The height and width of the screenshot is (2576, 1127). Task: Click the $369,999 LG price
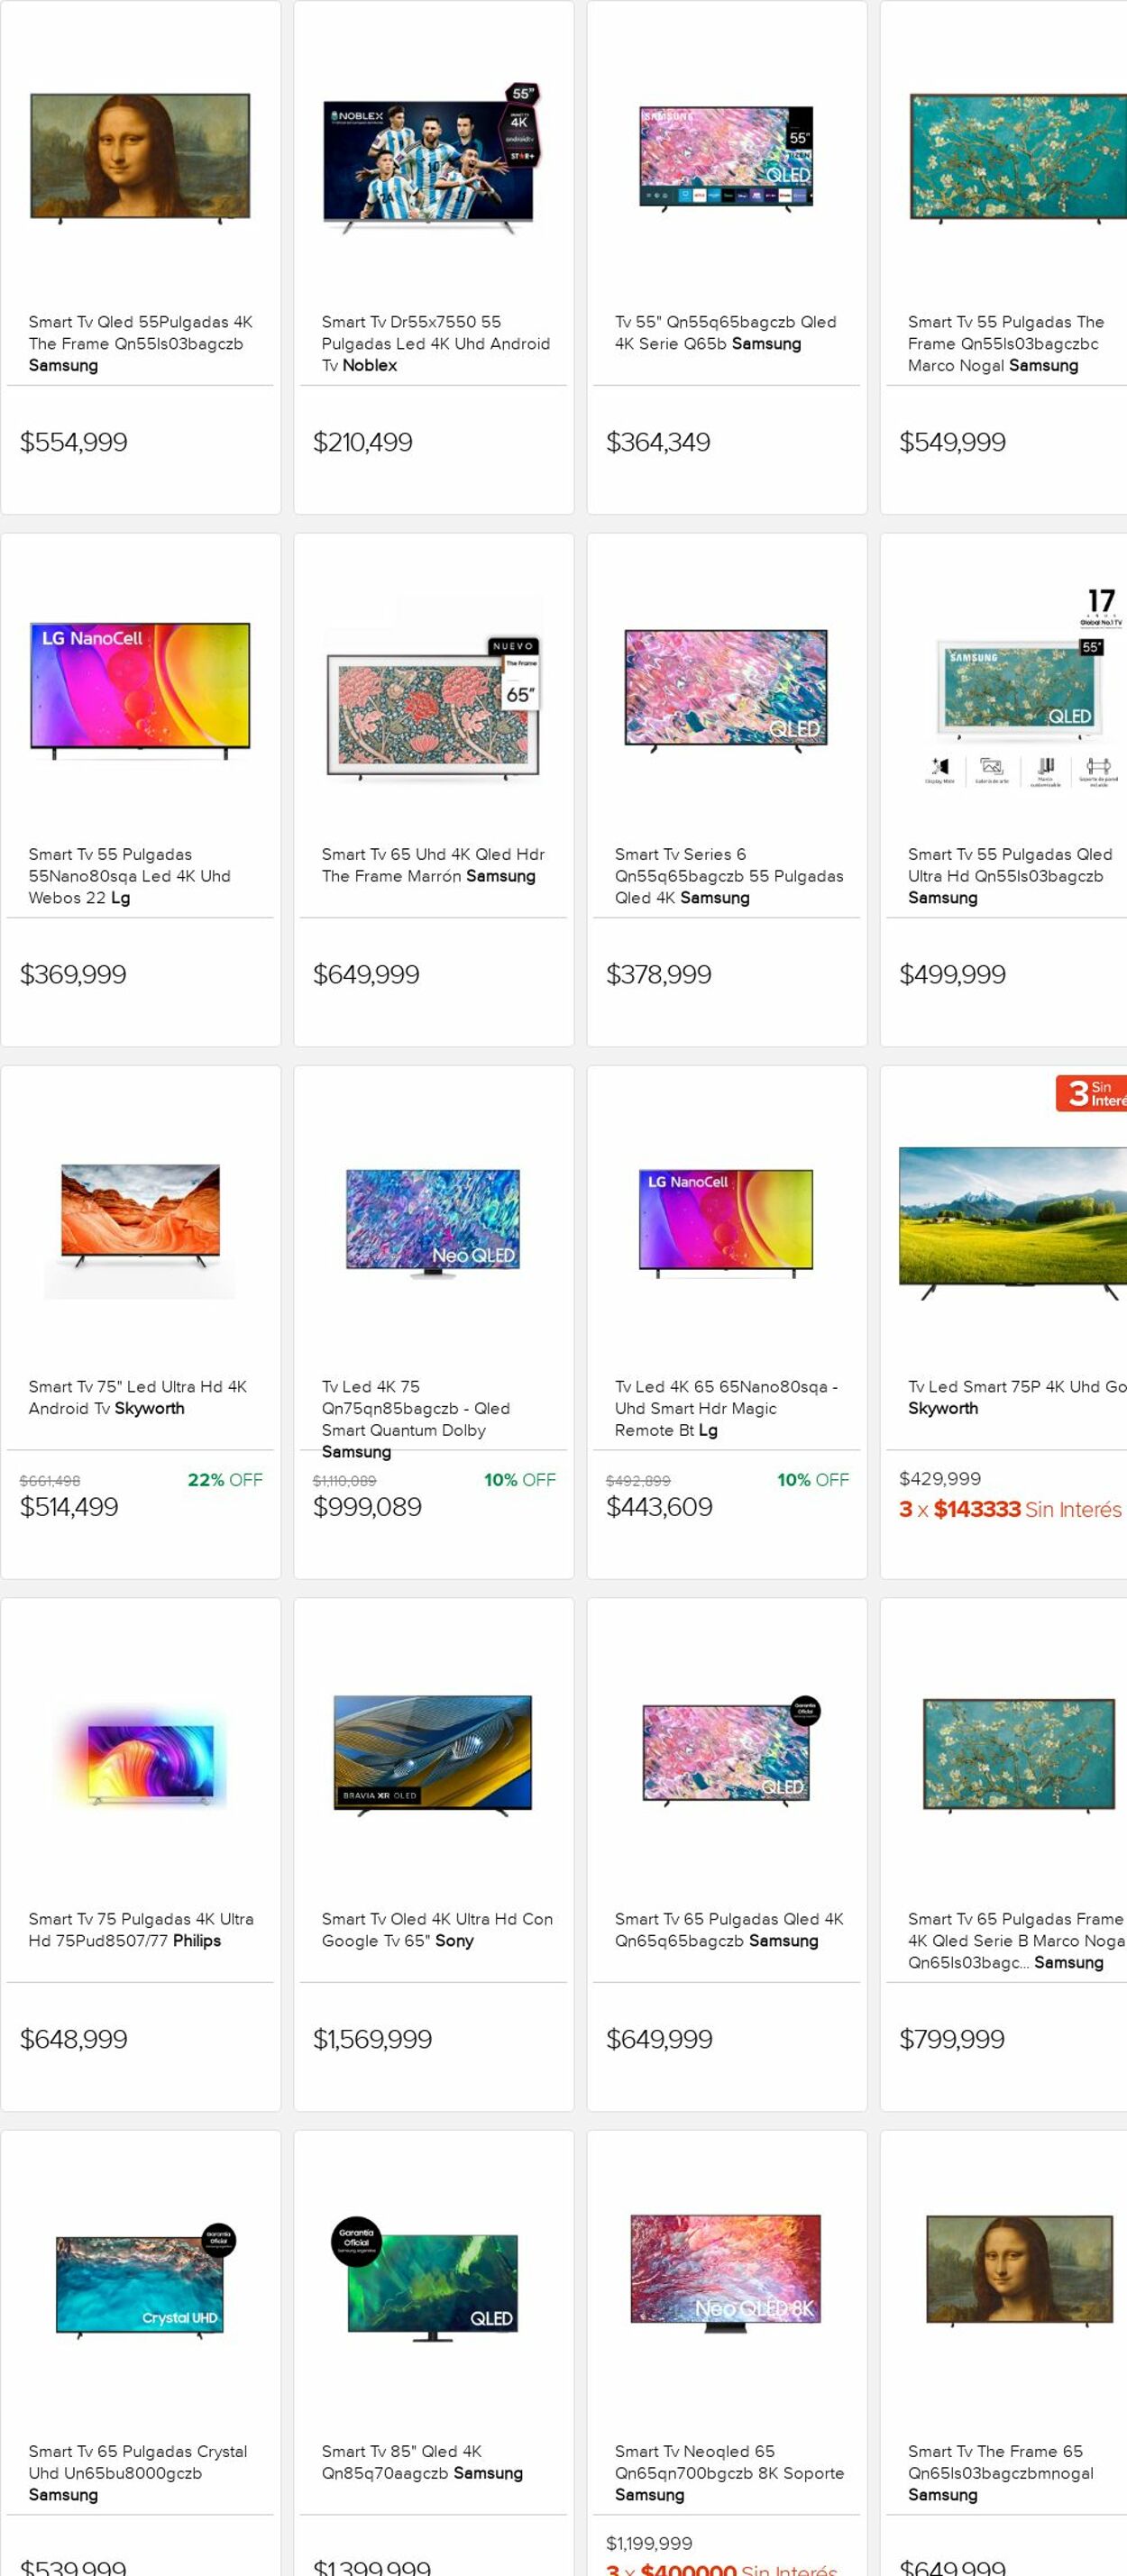(x=73, y=974)
